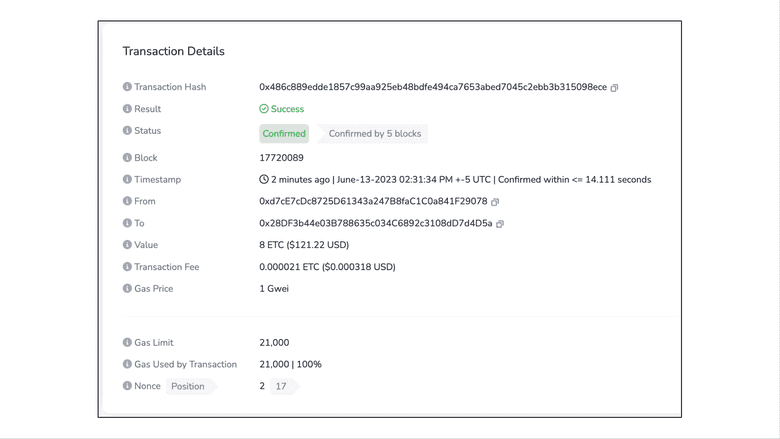This screenshot has width=780, height=439.
Task: Click the Timestamp info icon
Action: point(127,180)
